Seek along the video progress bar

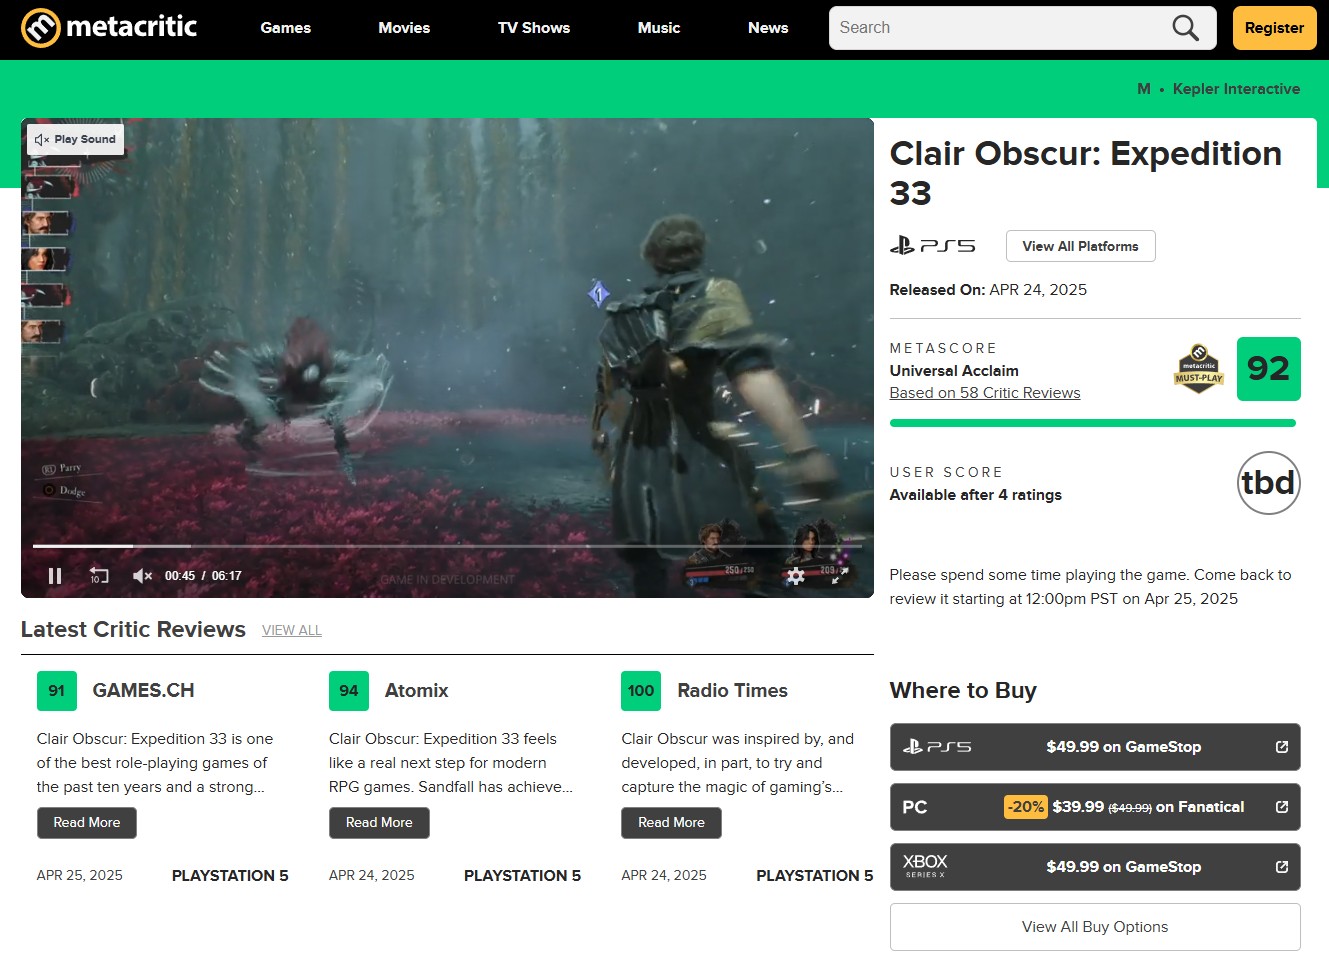pyautogui.click(x=448, y=547)
